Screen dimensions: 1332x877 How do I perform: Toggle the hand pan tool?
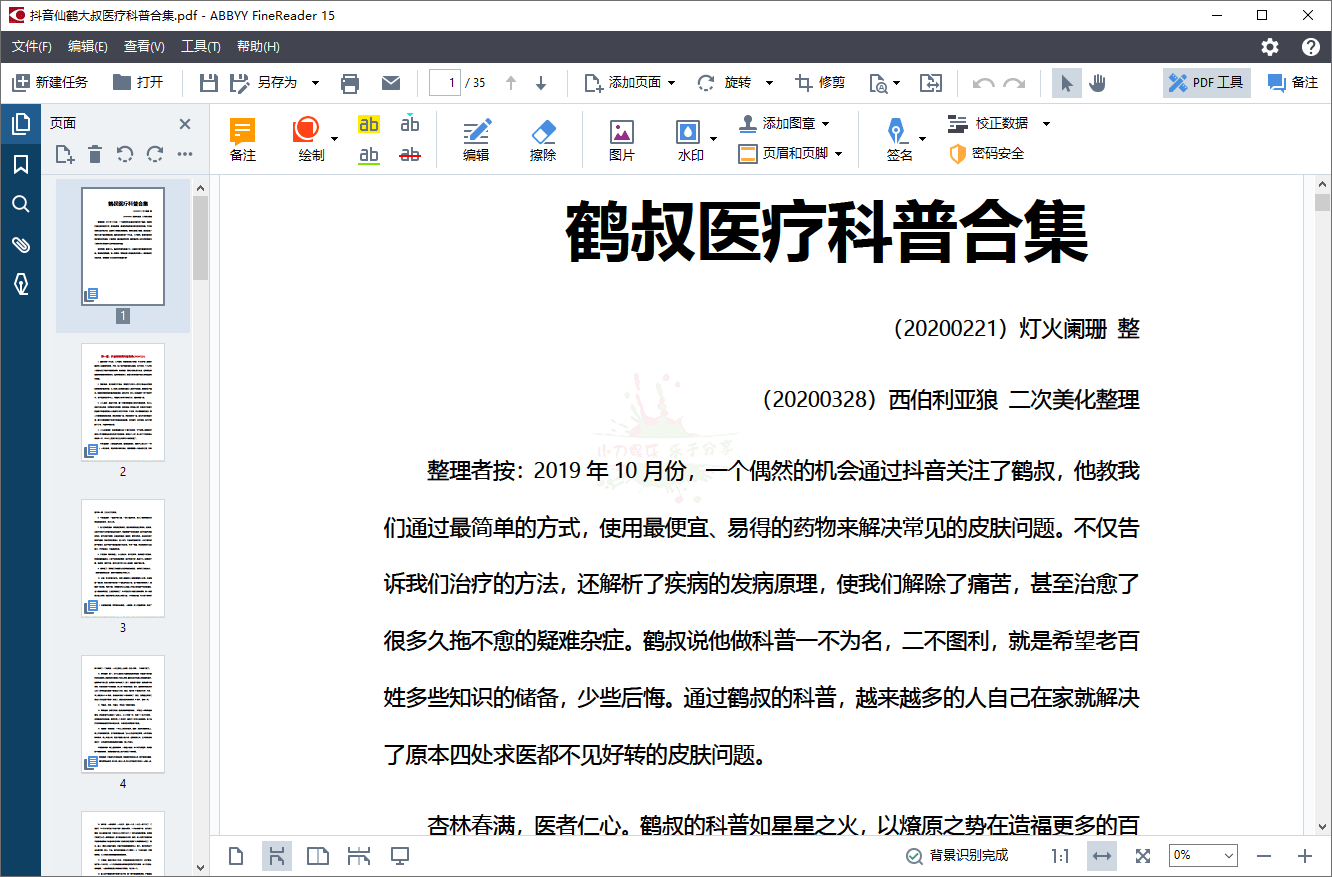click(1097, 83)
